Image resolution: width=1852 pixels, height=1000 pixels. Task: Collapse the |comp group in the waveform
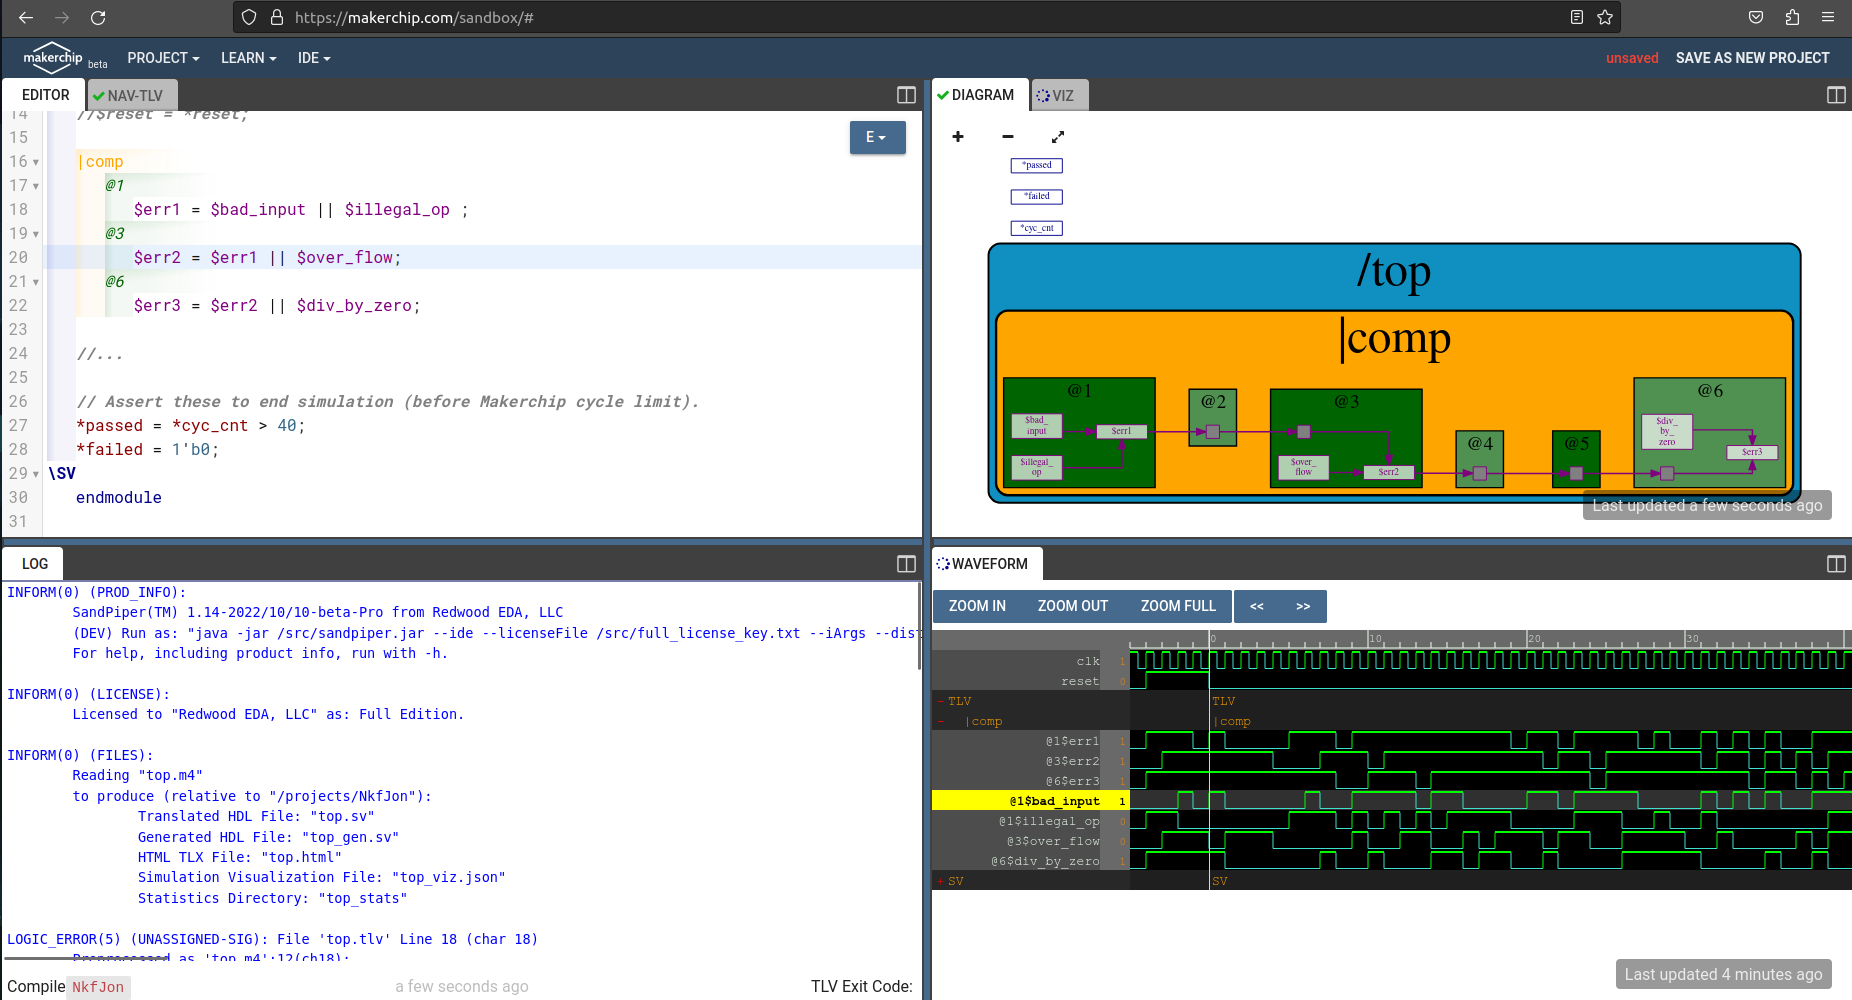(940, 721)
